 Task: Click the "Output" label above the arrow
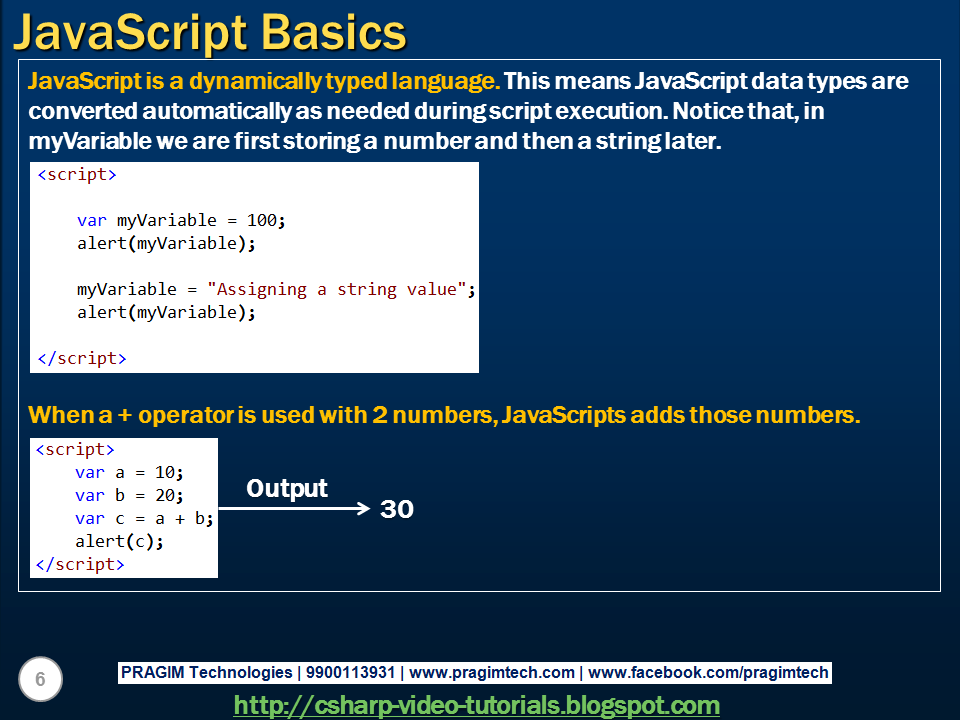tap(287, 488)
